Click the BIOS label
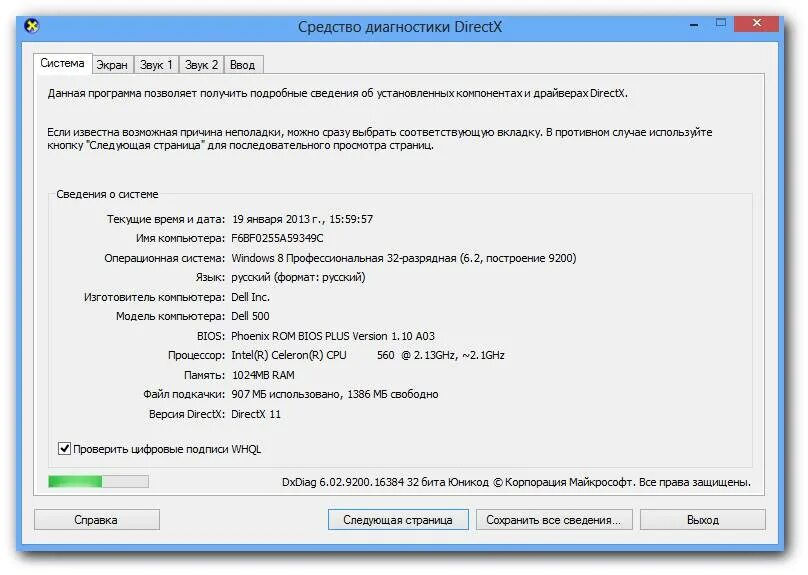 (211, 336)
